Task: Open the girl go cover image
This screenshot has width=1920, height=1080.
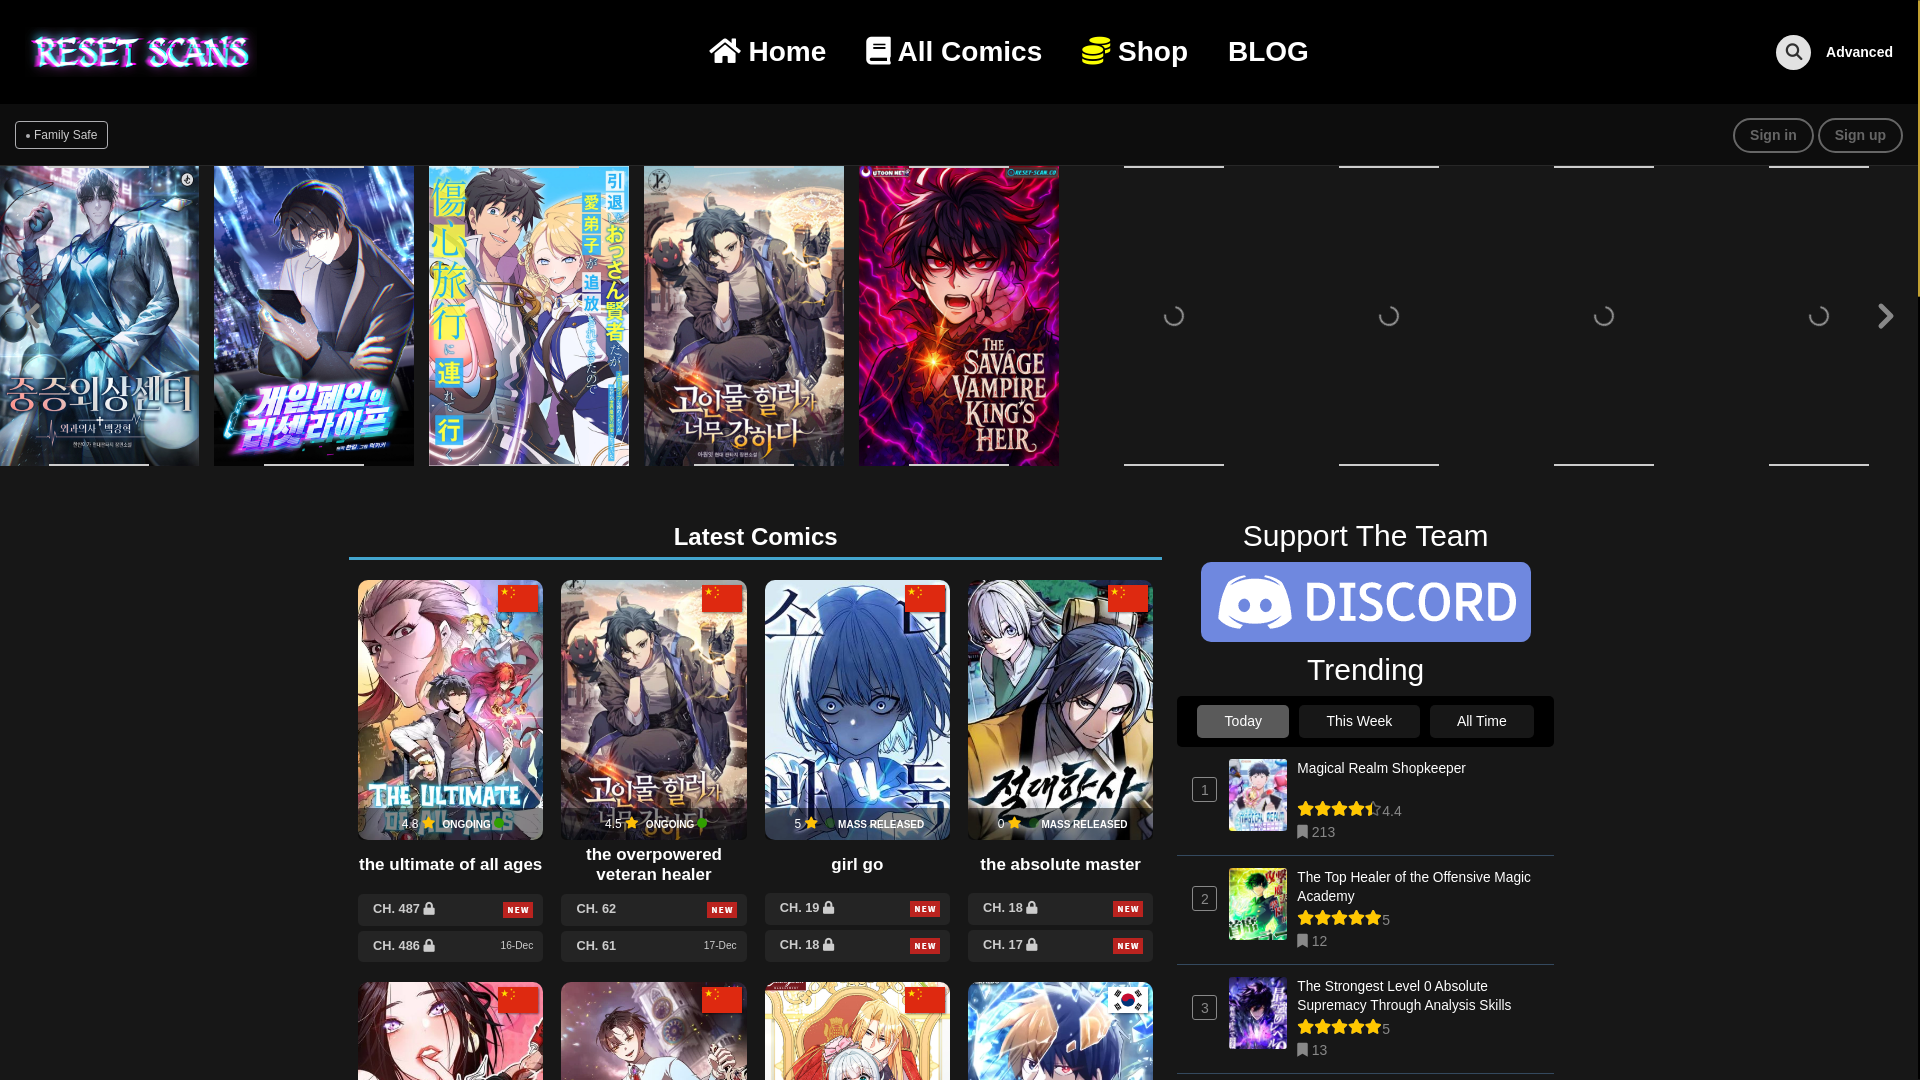Action: click(857, 710)
